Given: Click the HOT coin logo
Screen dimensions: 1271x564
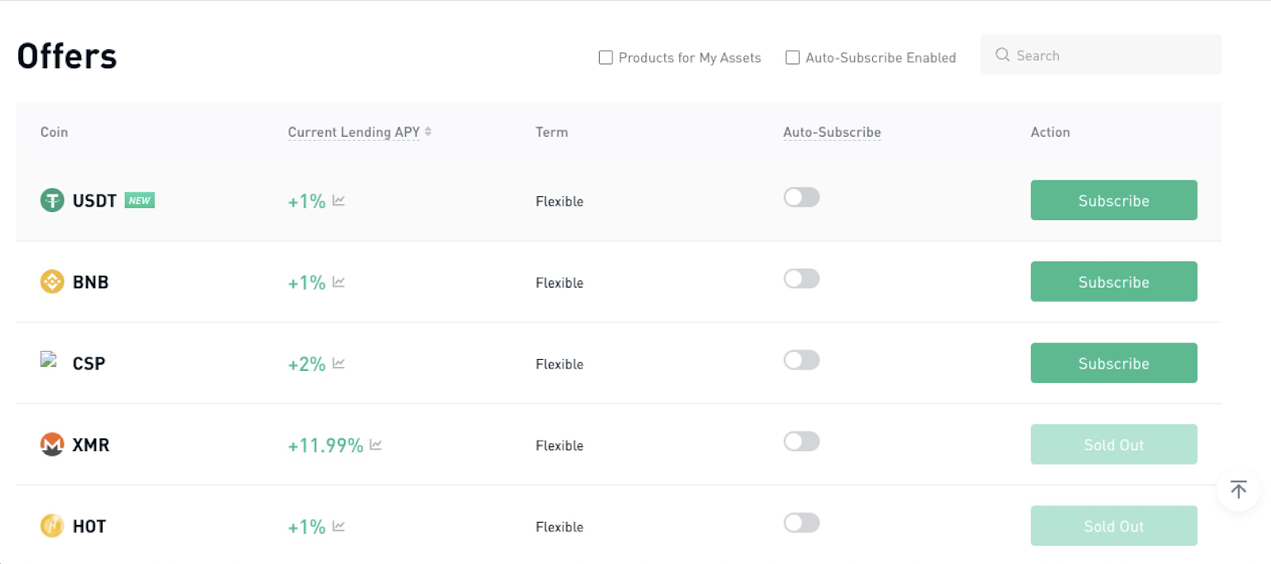Looking at the screenshot, I should (52, 526).
